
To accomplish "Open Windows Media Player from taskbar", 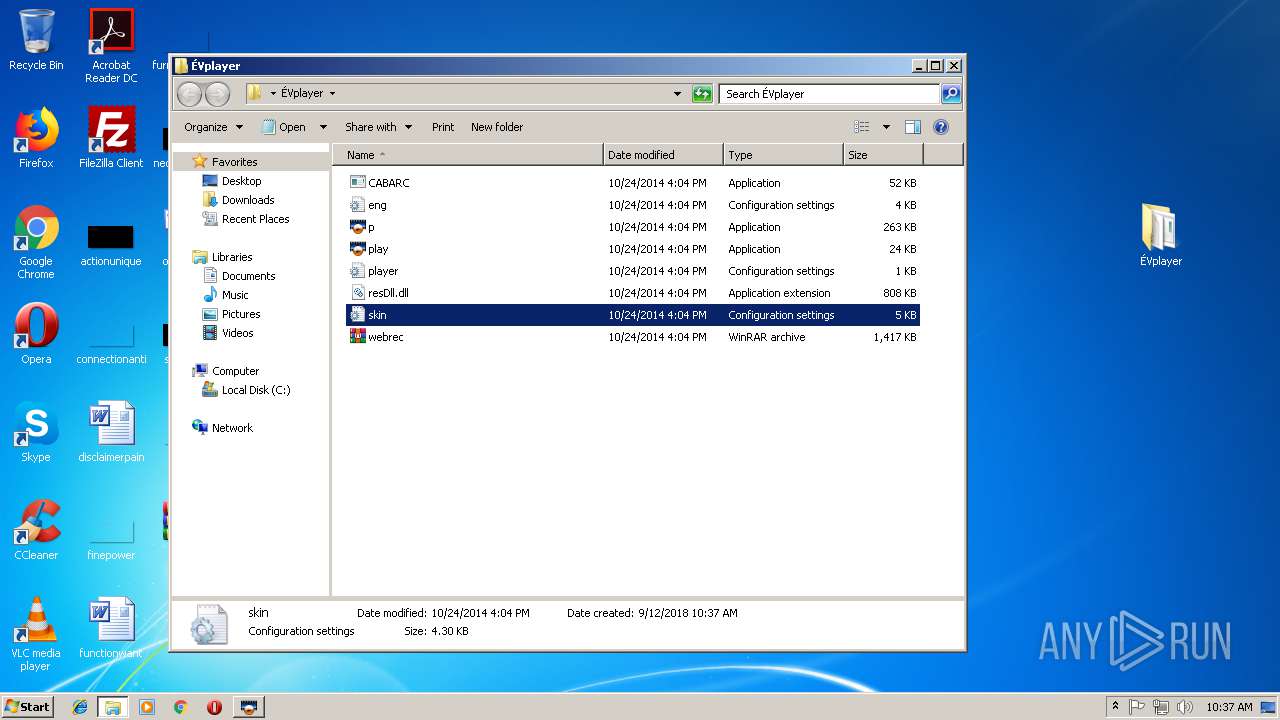I will coord(147,707).
